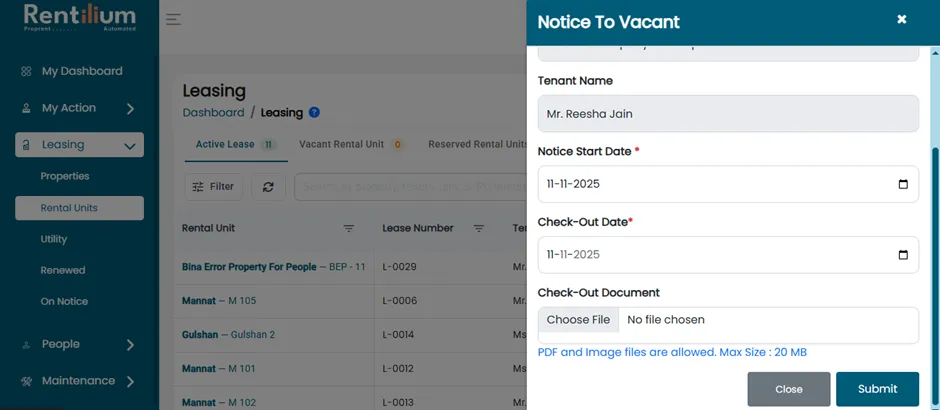Open the Filter button

pyautogui.click(x=213, y=187)
